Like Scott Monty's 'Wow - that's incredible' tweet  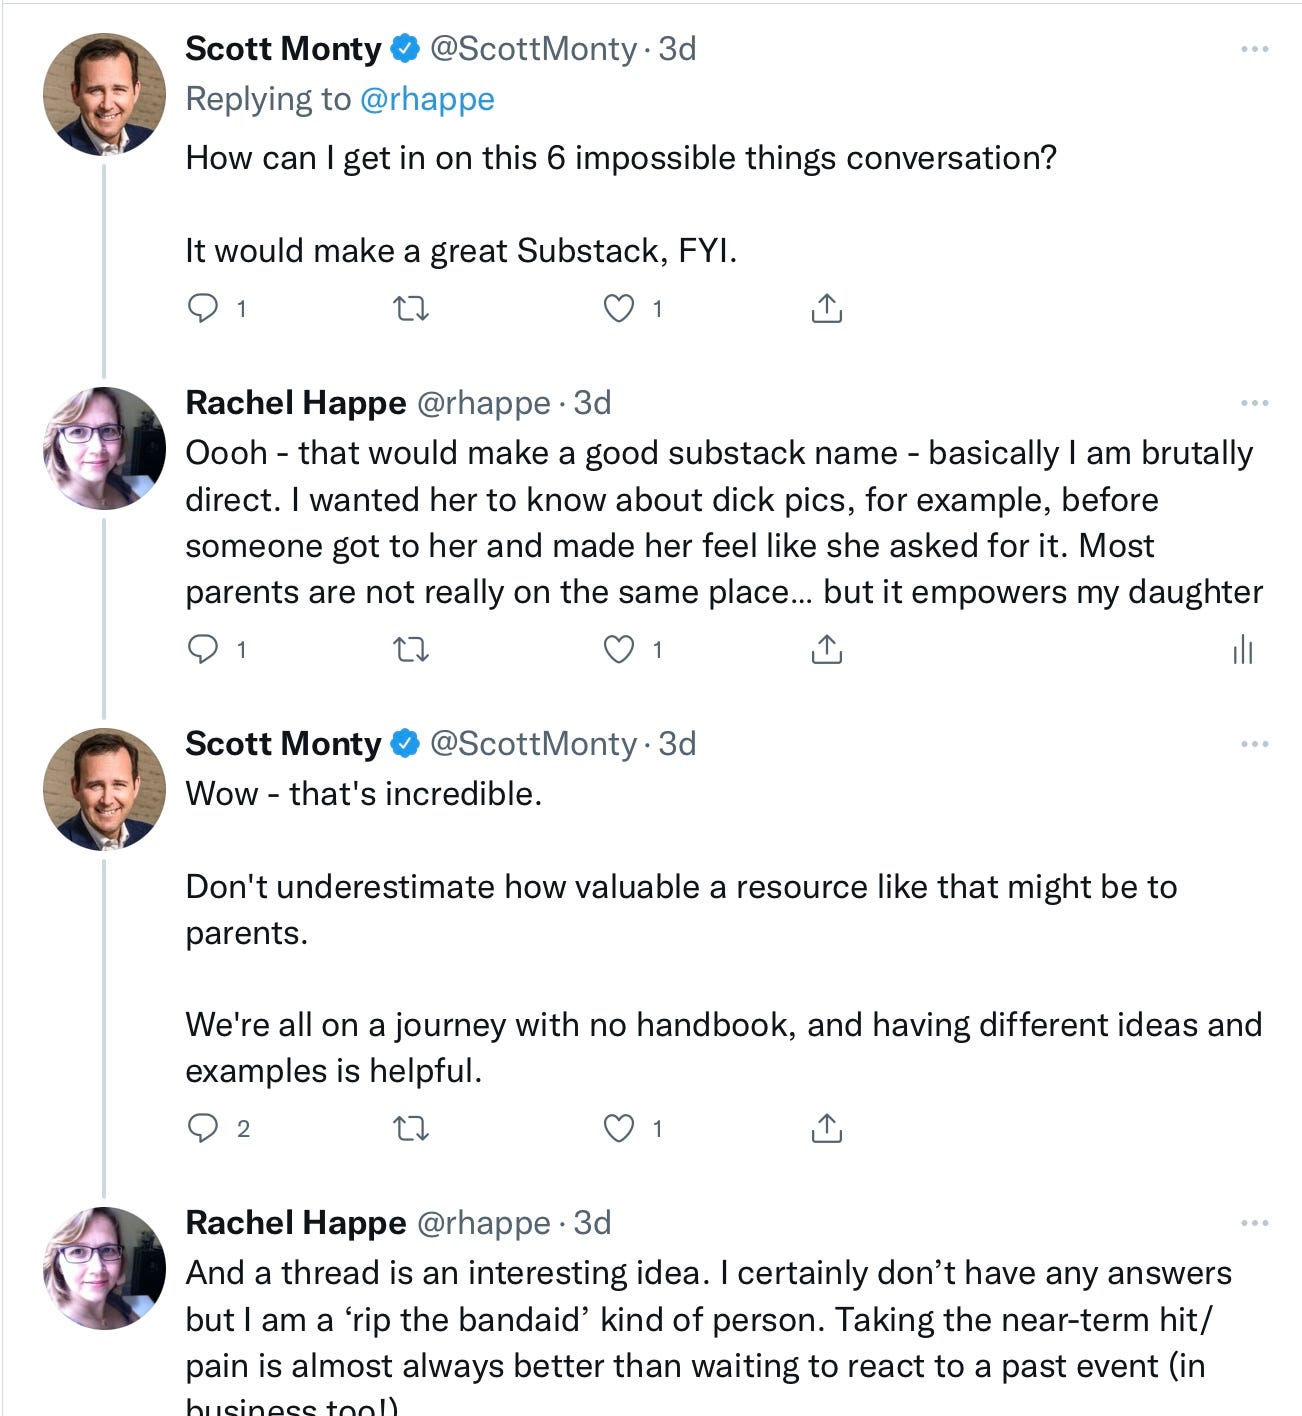tap(621, 1130)
